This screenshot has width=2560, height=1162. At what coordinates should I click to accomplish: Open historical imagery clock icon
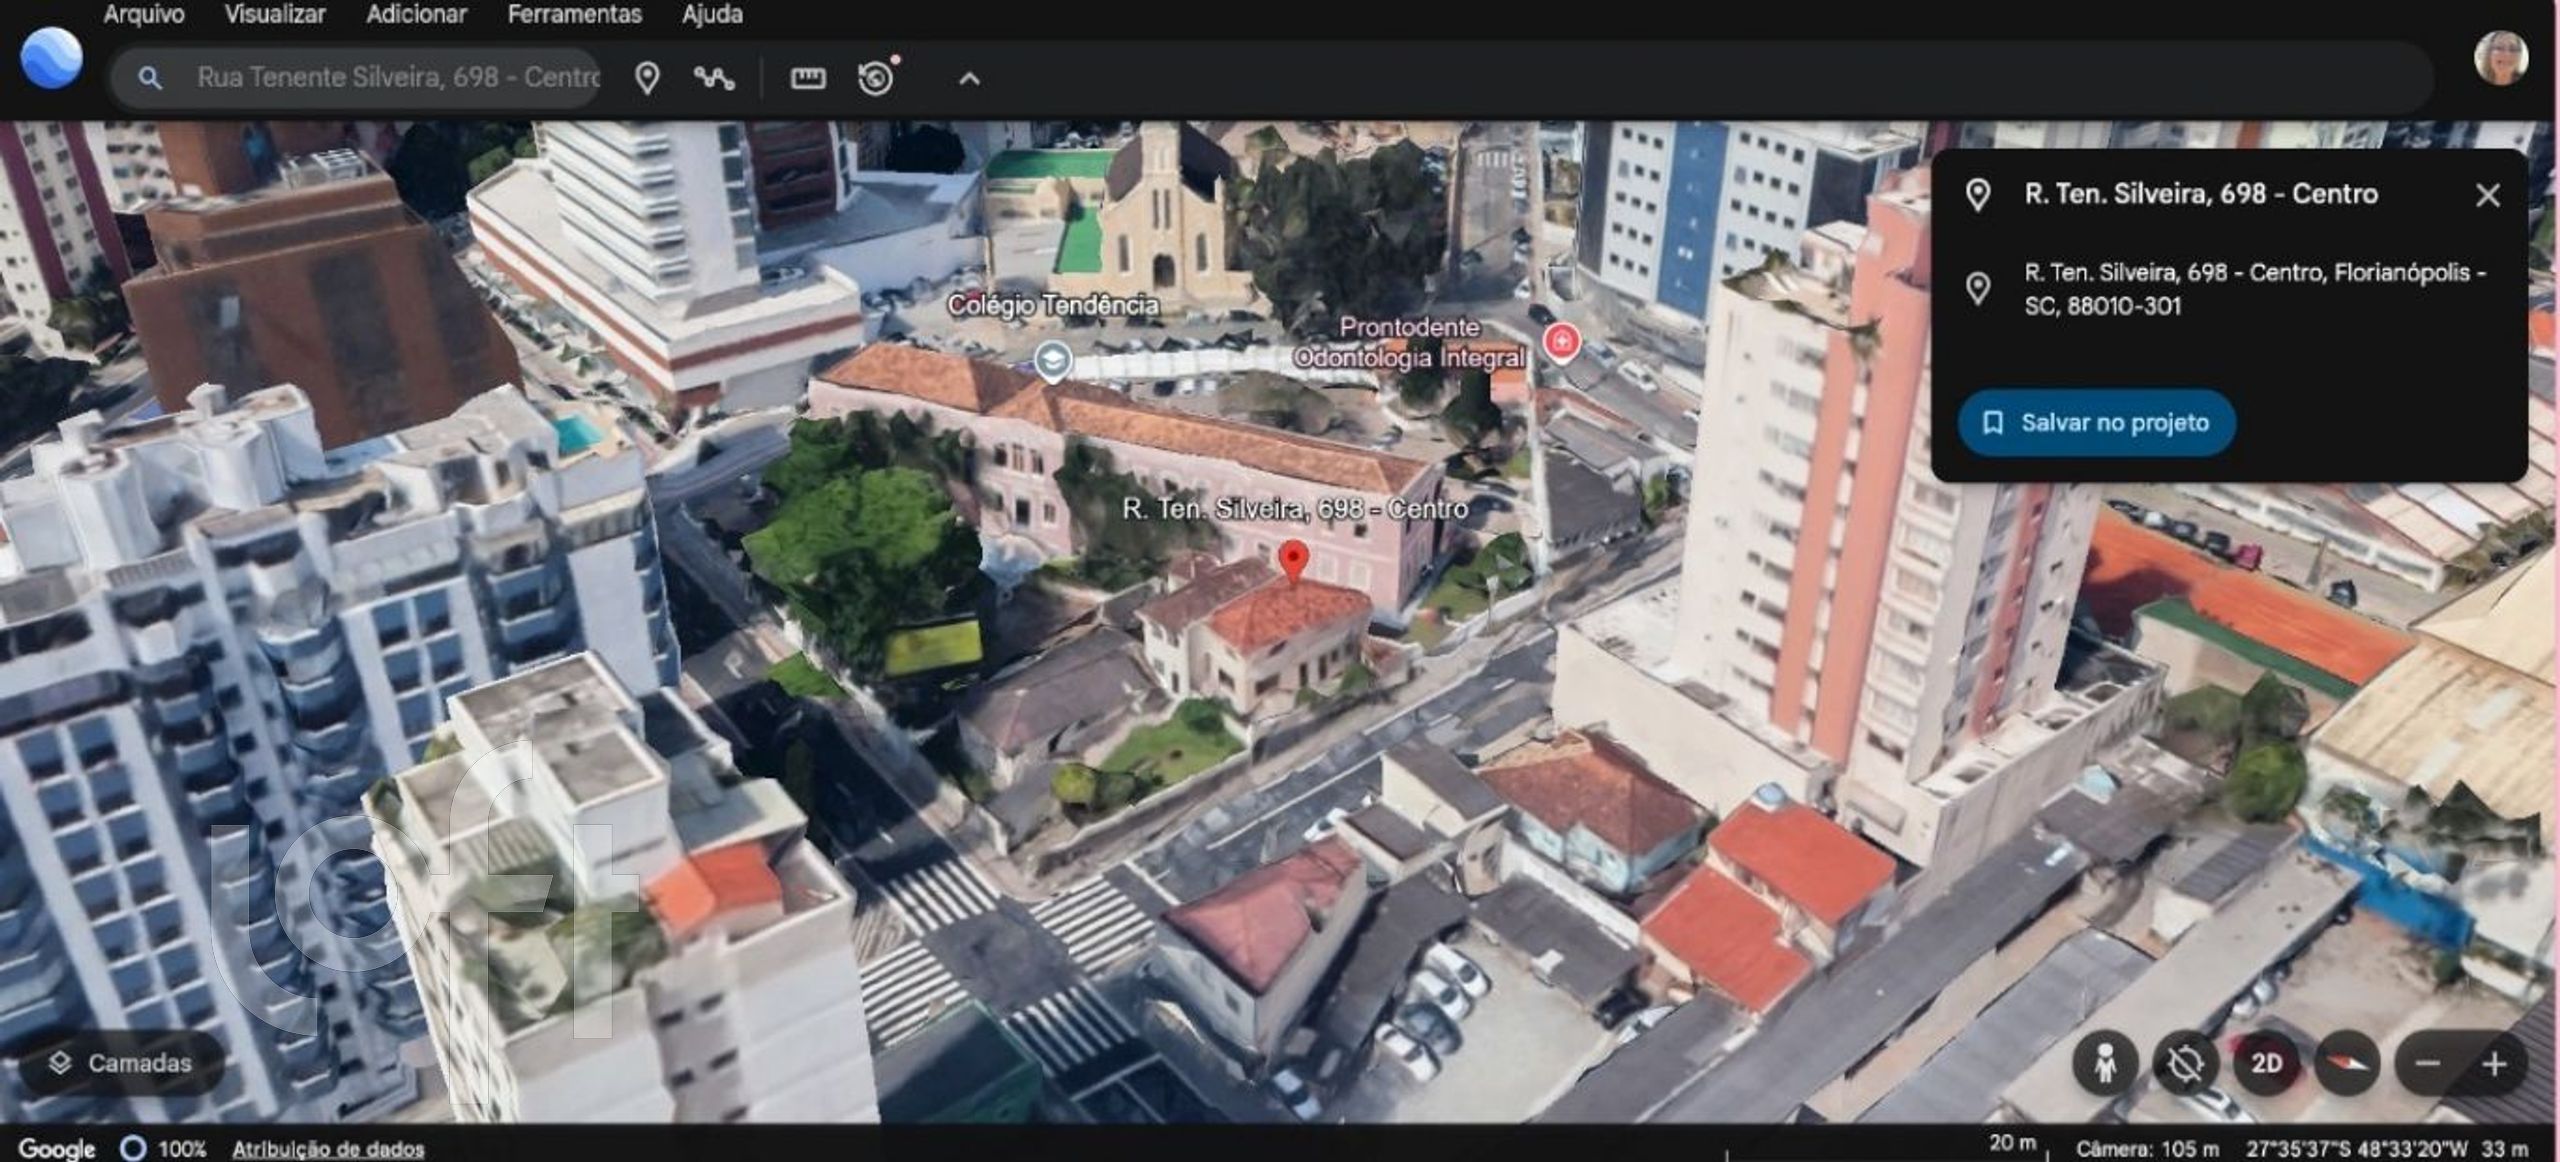coord(877,77)
